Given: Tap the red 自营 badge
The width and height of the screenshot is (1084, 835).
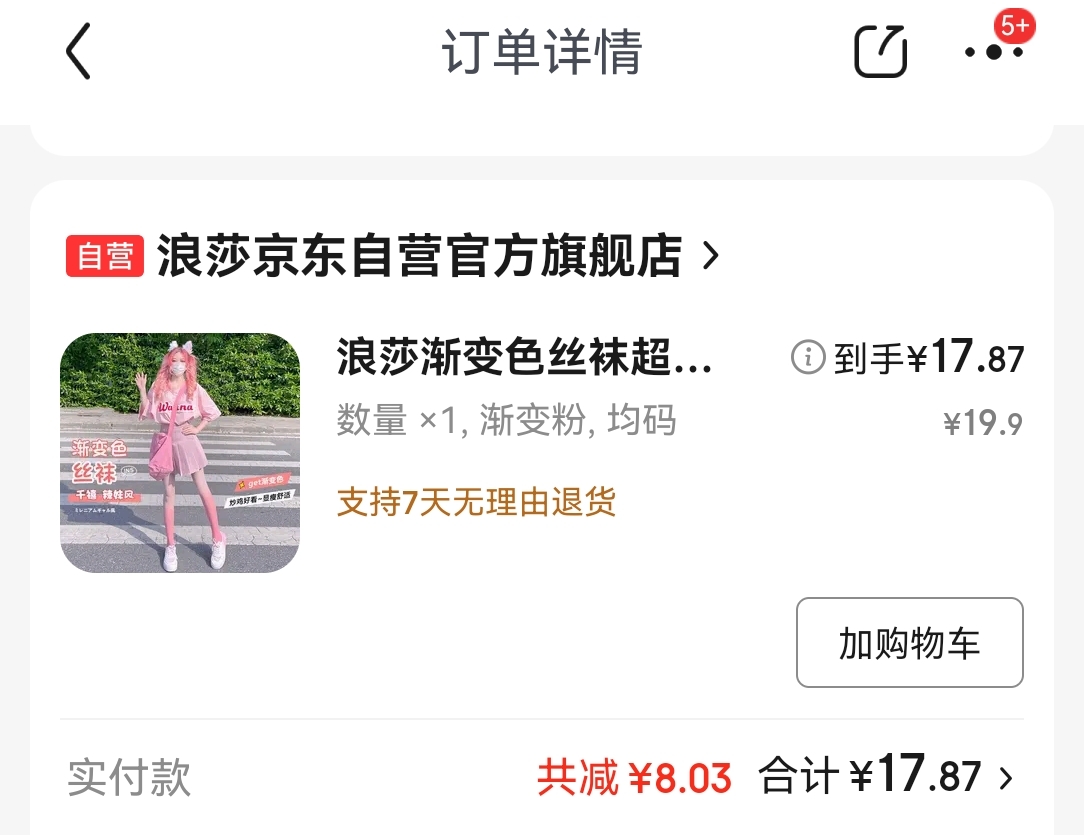Looking at the screenshot, I should tap(104, 256).
